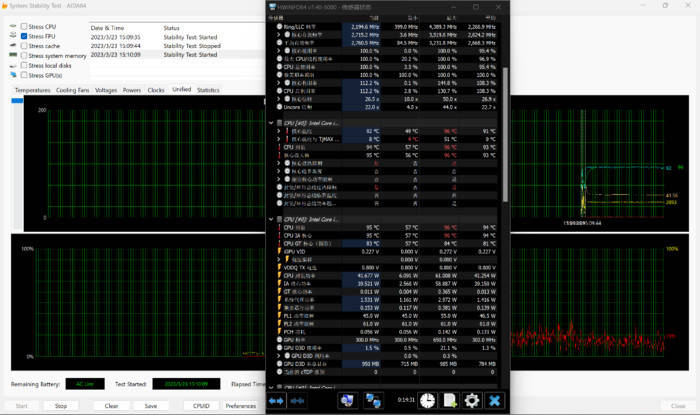Click HWiNFO shrink sensor columns arrows icon
This screenshot has width=700, height=415.
297,401
